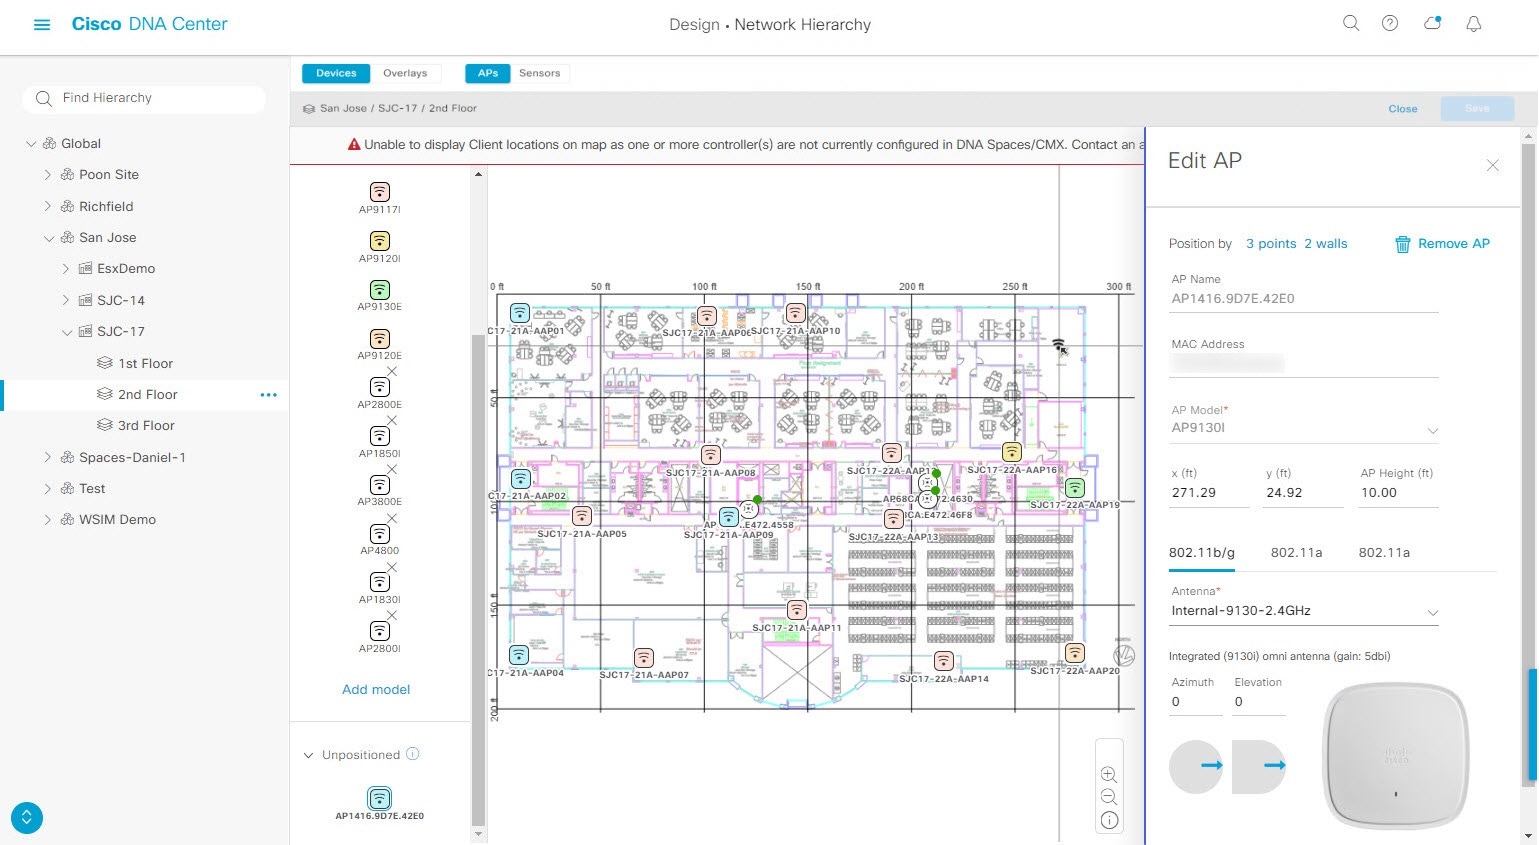Screen dimensions: 1539x845
Task: Click the info icon beside Unpositioned
Action: click(x=413, y=755)
